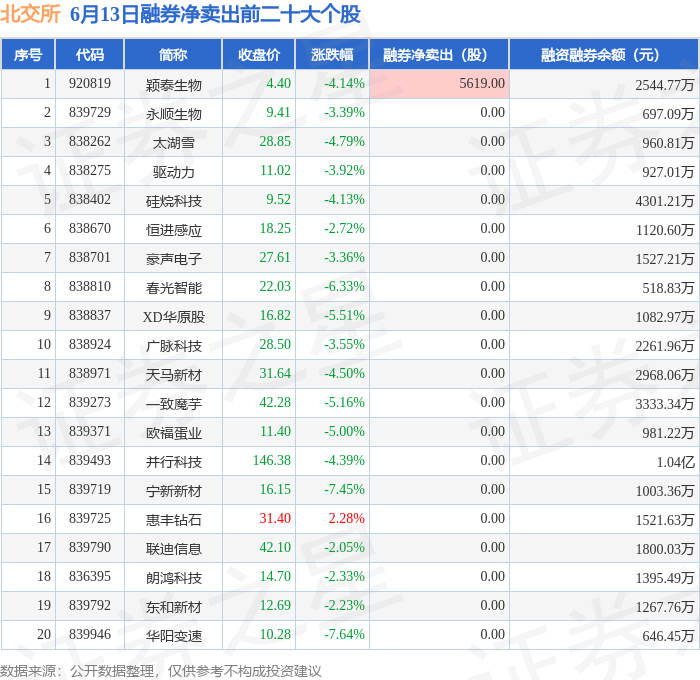Viewport: 700px width, 680px height.
Task: Select stock name 华阳变速
Action: pyautogui.click(x=174, y=636)
